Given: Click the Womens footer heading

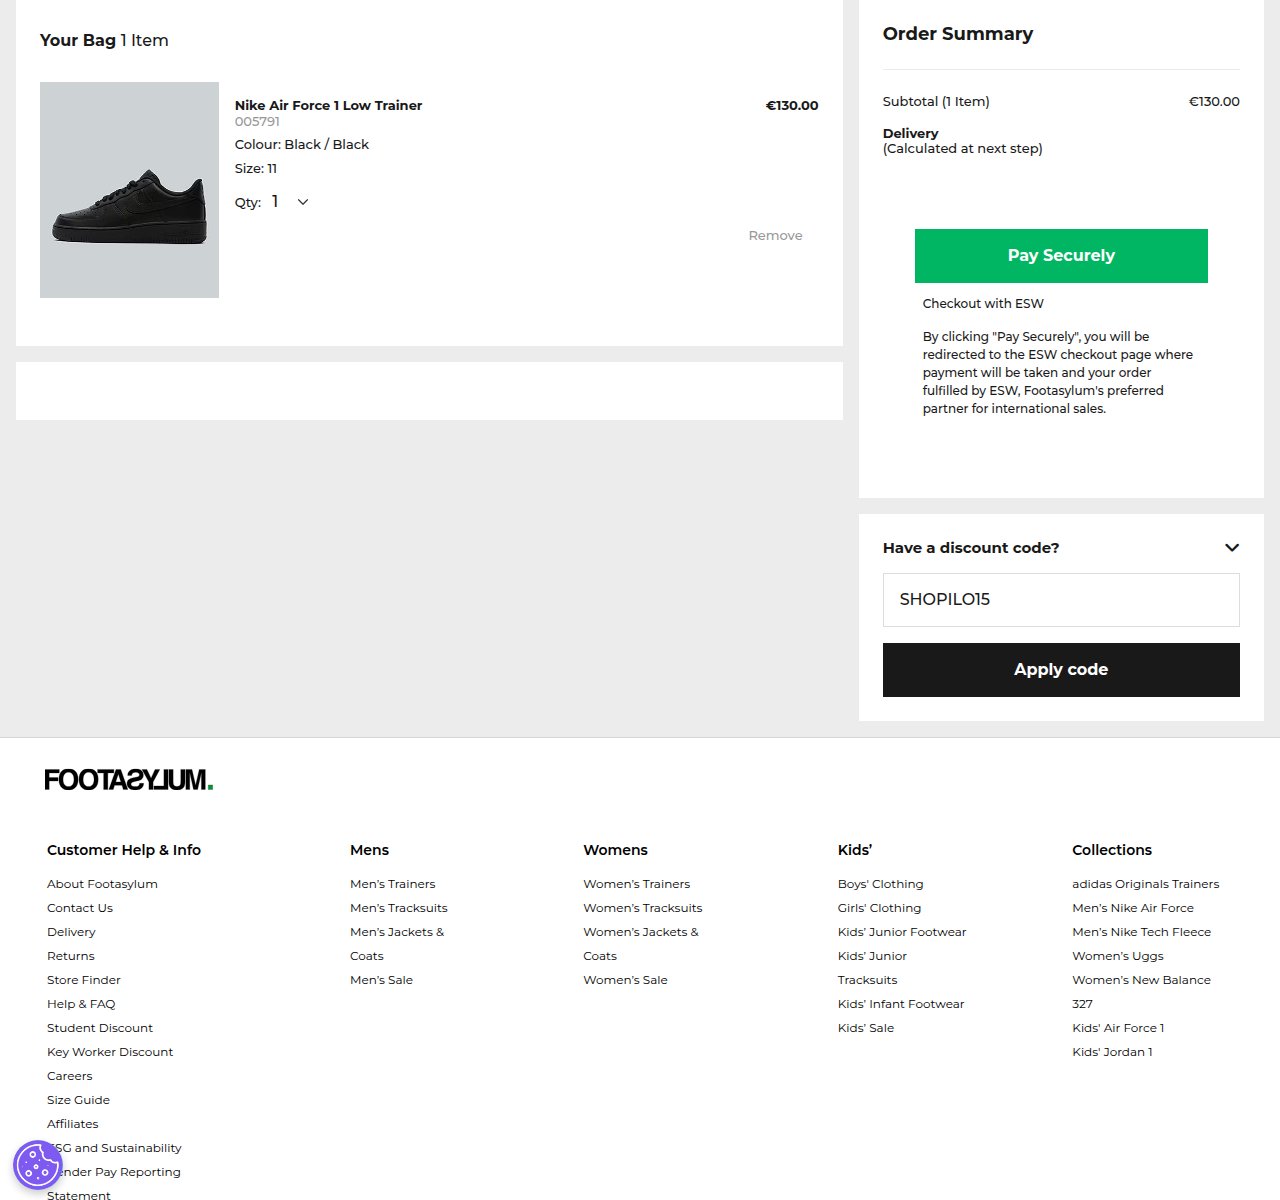Looking at the screenshot, I should coord(615,850).
